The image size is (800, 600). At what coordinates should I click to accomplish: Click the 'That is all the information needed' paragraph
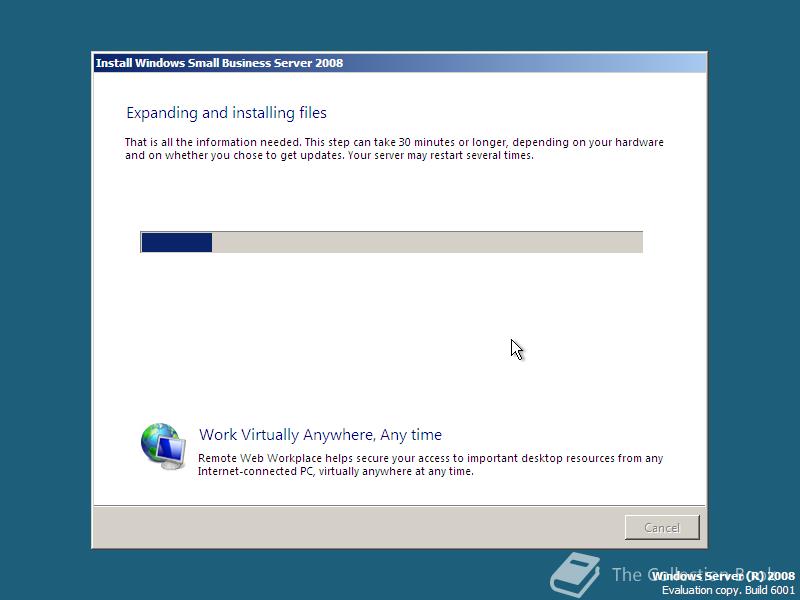394,148
